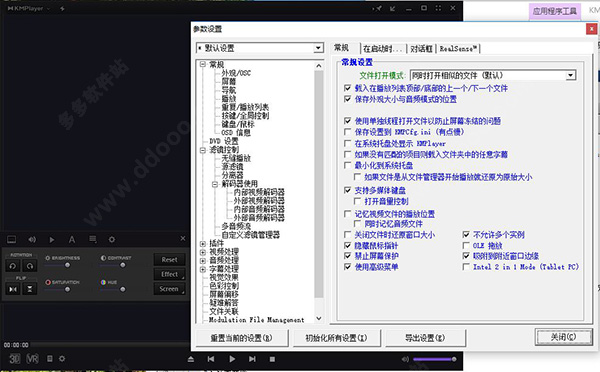Rotate video clockwise
Screen dimensions: 600x372
coord(29,265)
